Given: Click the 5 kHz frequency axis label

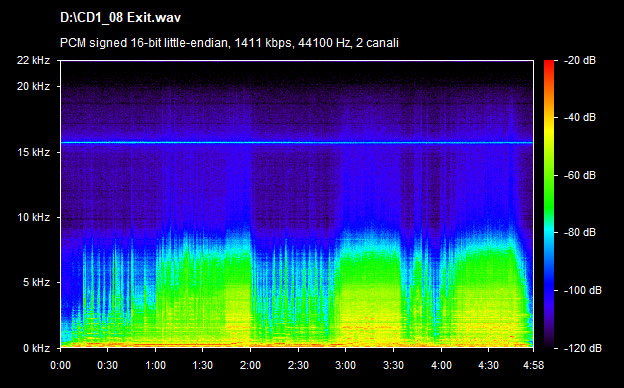Looking at the screenshot, I should tap(36, 283).
